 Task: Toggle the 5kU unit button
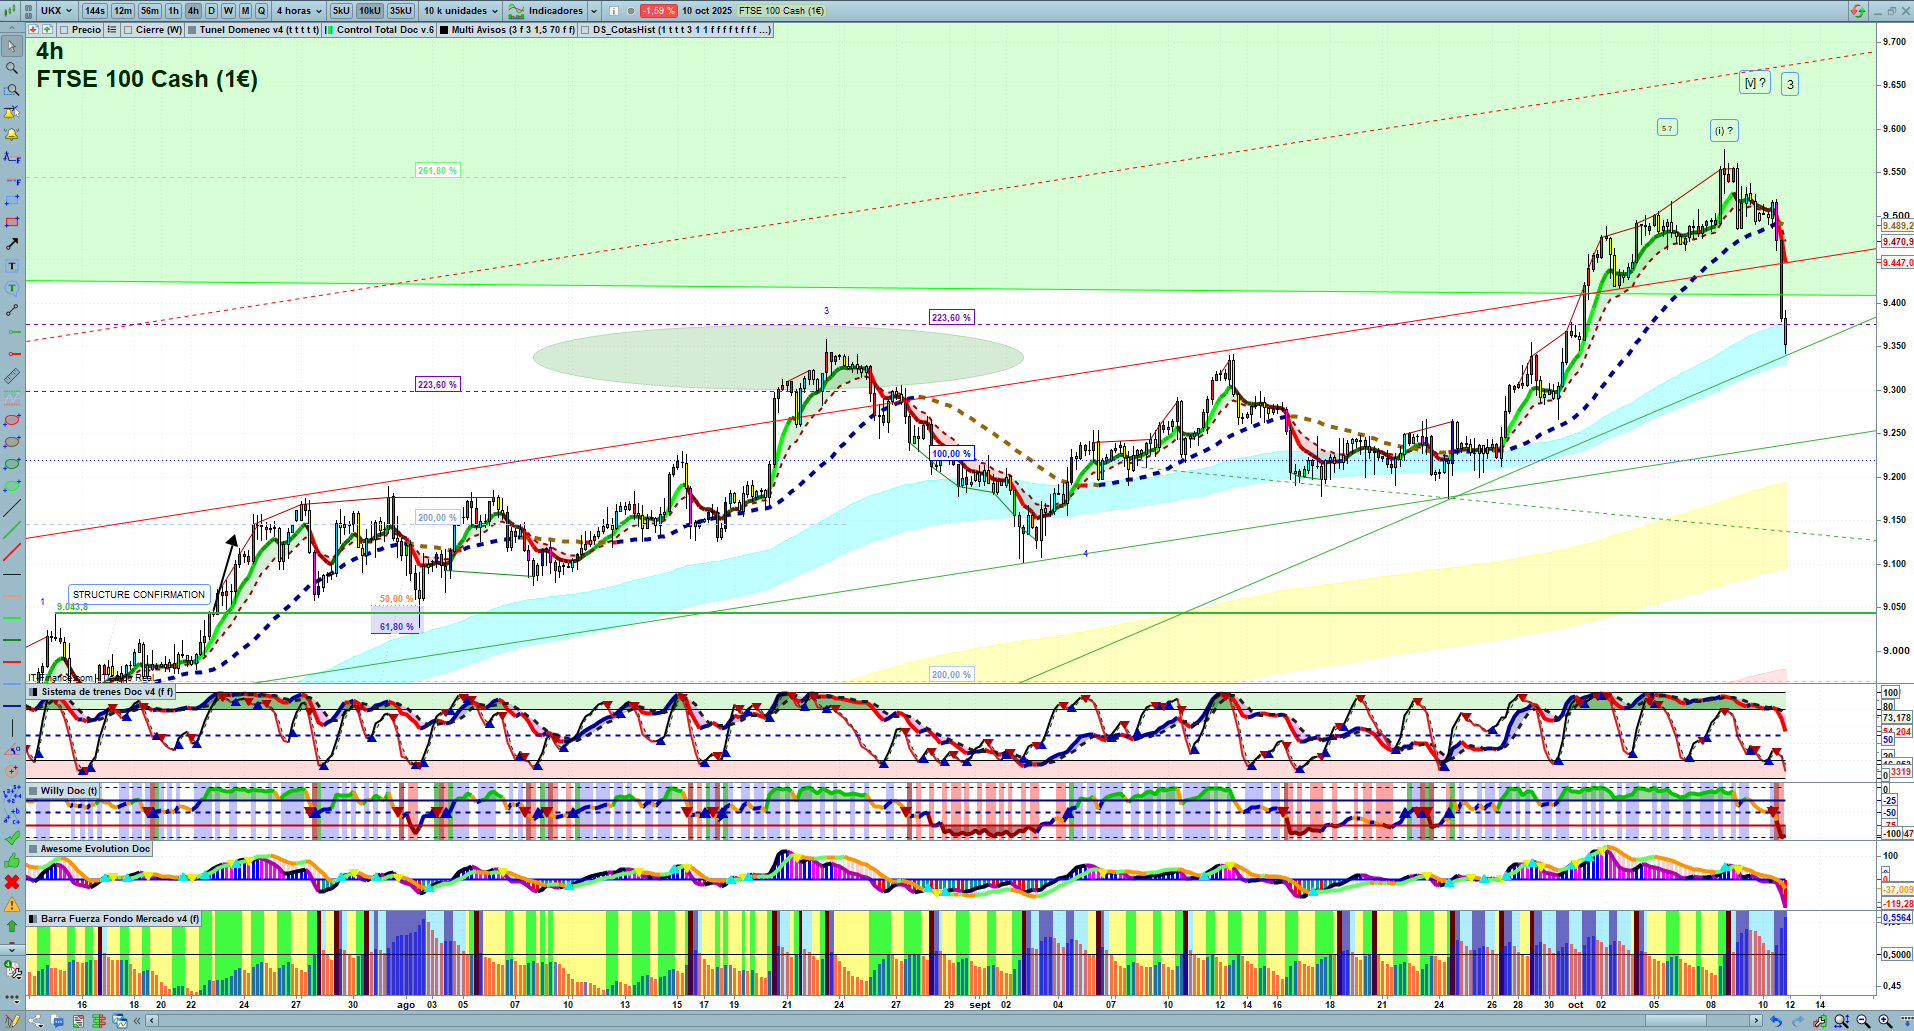[x=341, y=11]
